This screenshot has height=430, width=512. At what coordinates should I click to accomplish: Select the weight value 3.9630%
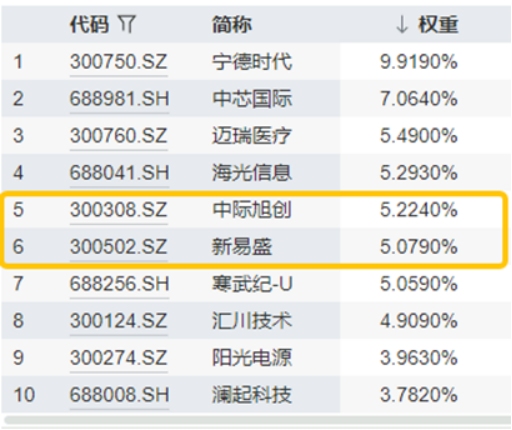pos(419,358)
